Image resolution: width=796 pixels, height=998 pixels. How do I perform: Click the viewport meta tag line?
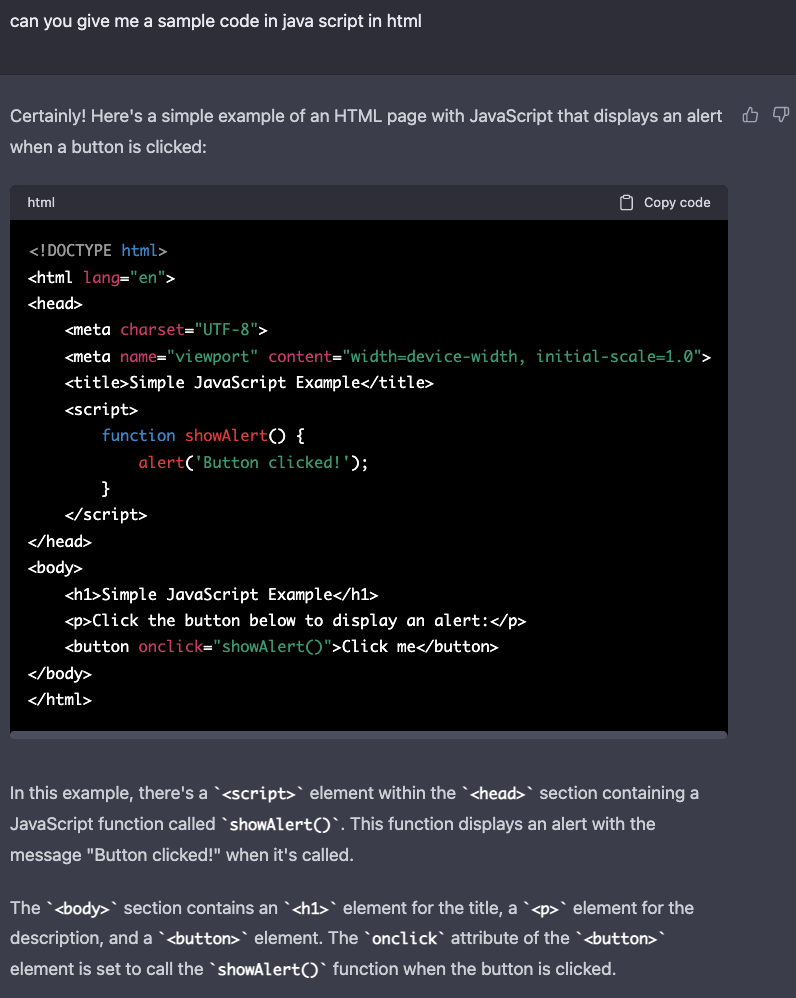click(388, 356)
